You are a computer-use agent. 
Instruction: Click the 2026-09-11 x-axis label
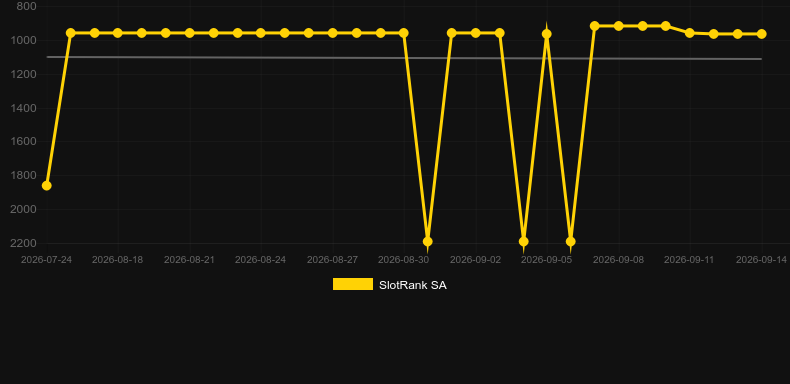pos(689,260)
